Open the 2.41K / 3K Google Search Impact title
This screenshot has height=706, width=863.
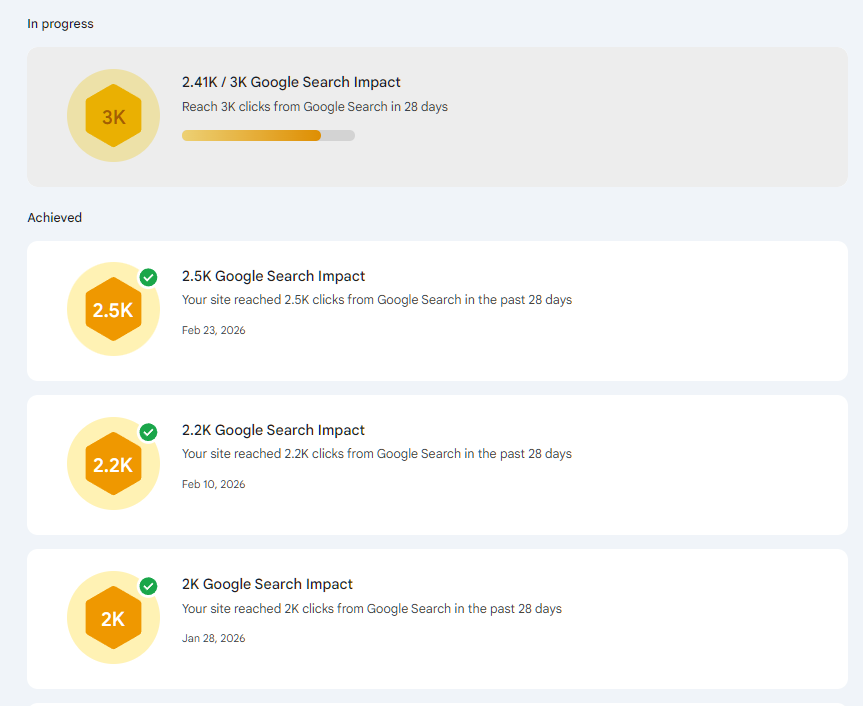pos(291,82)
